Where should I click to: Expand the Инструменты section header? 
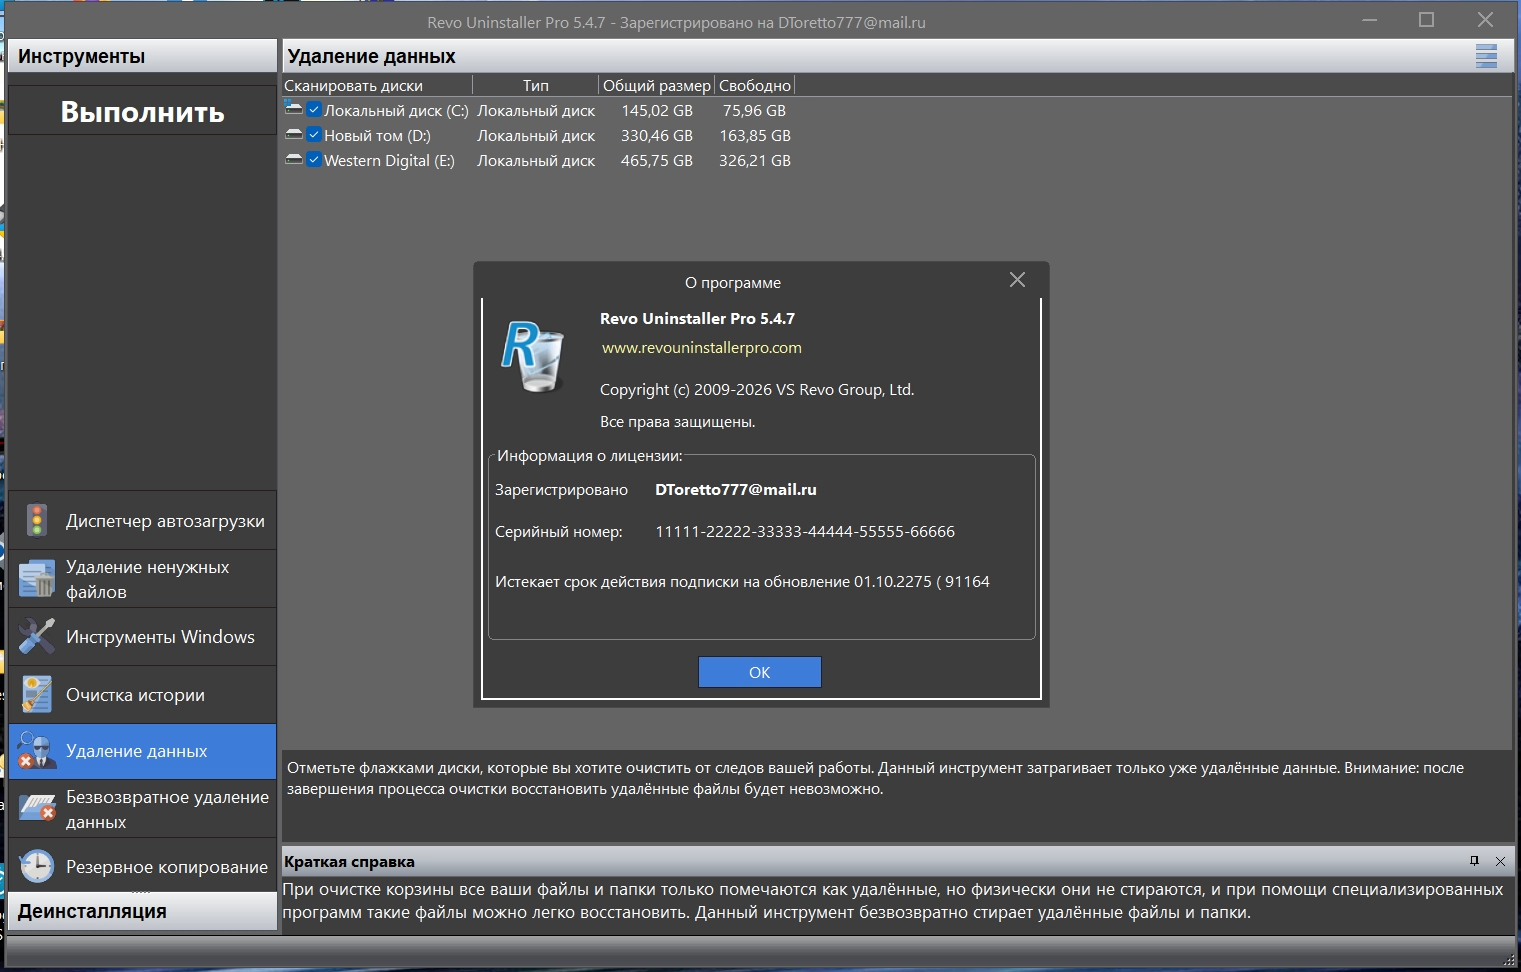(142, 56)
